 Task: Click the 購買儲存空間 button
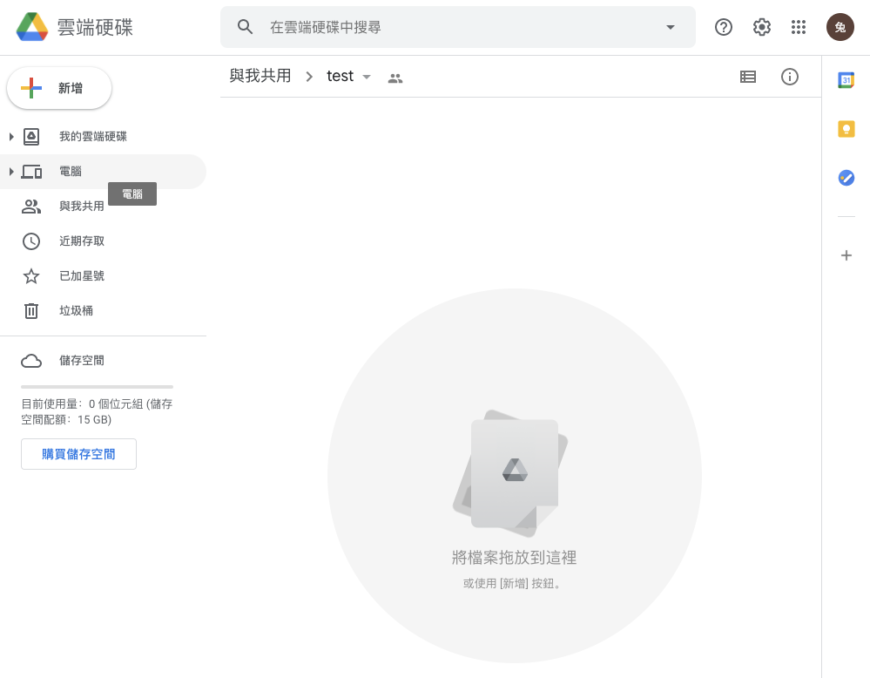pyautogui.click(x=78, y=454)
